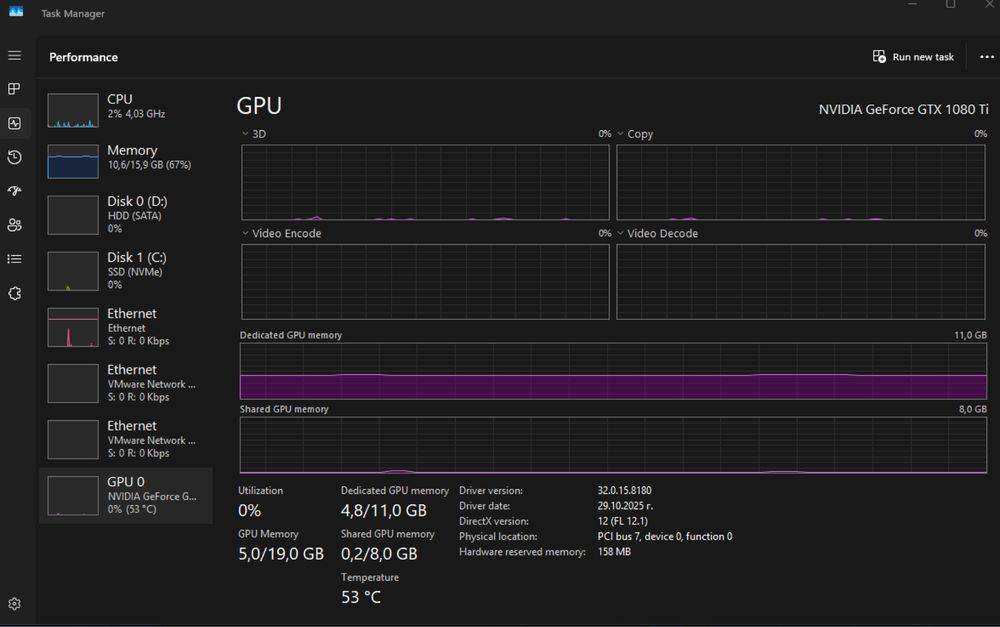Expand the Copy graph engine dropdown
Screen dimensions: 1000x627
point(621,134)
